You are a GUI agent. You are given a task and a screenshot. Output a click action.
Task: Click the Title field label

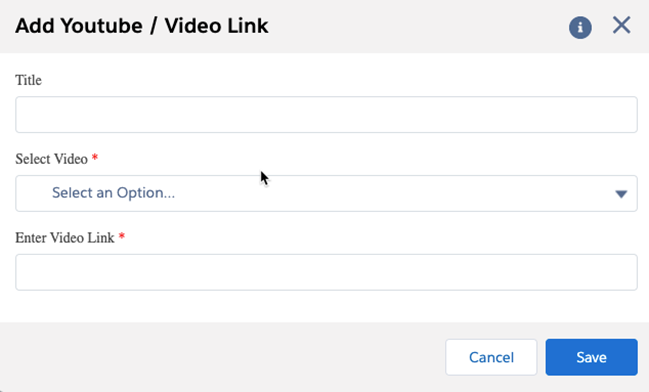[x=29, y=80]
